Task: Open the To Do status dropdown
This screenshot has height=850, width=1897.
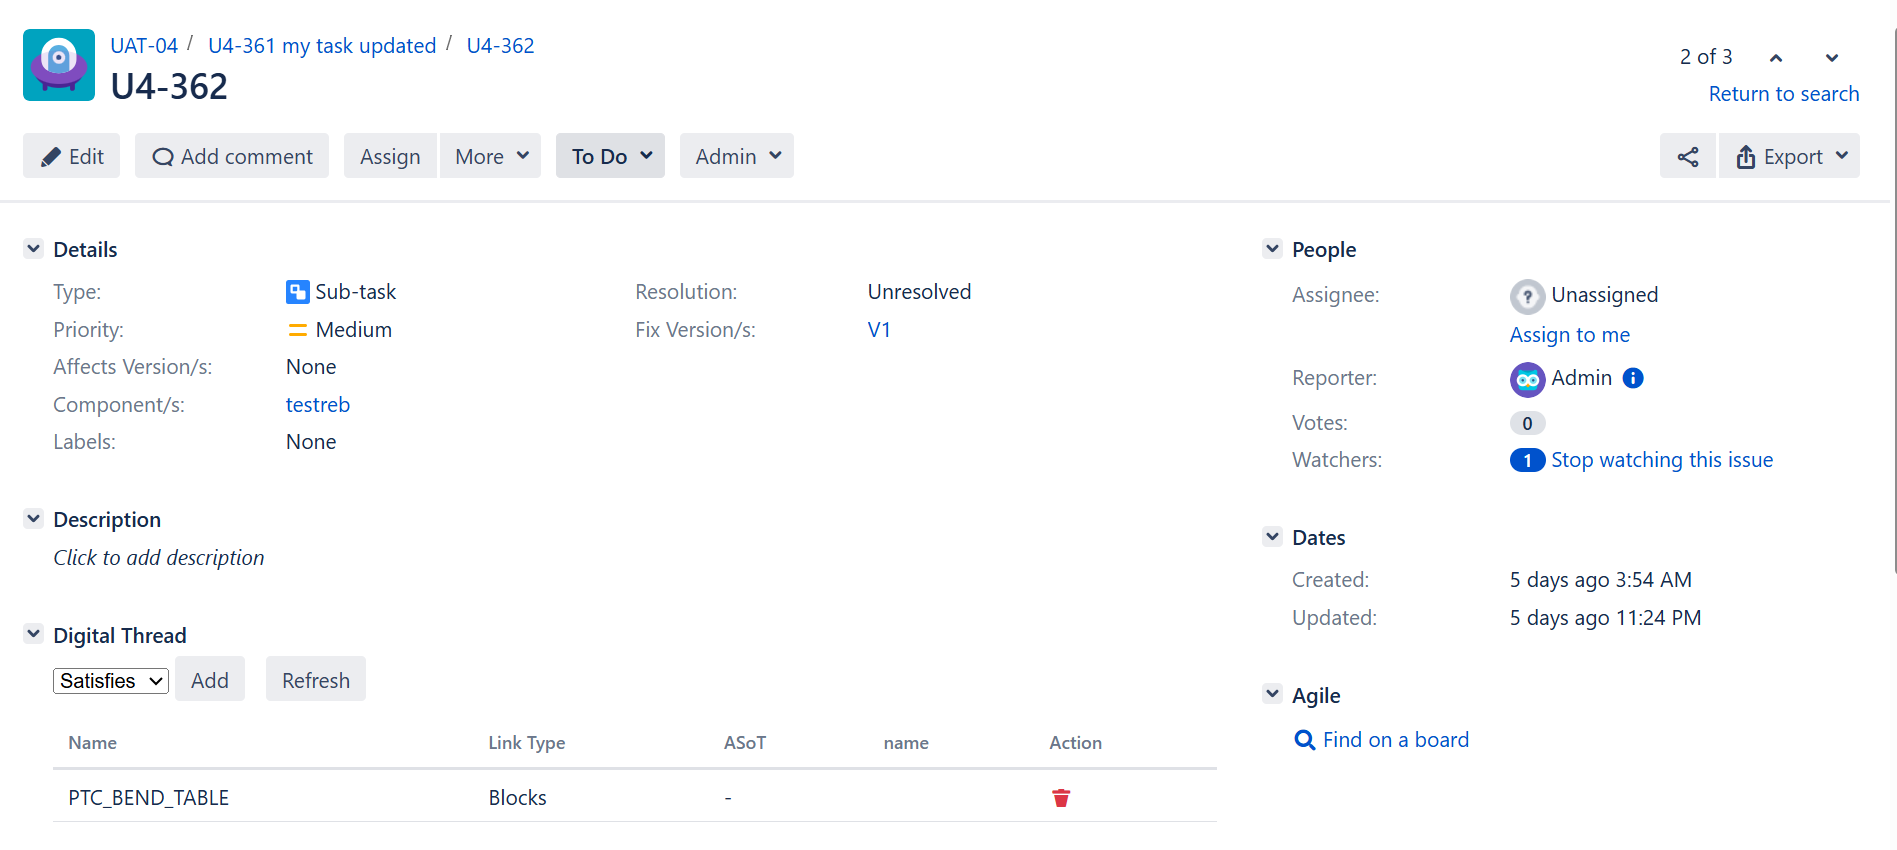Action: coord(610,157)
